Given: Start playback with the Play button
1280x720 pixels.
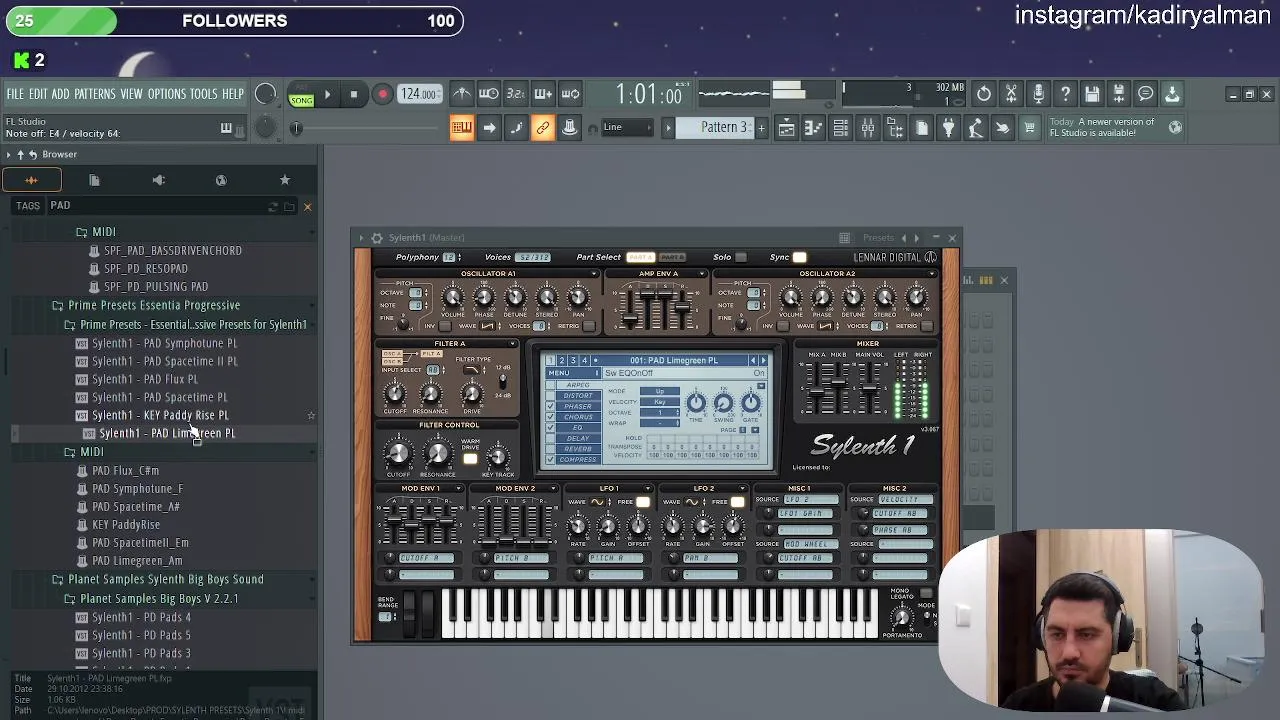Looking at the screenshot, I should pos(327,95).
